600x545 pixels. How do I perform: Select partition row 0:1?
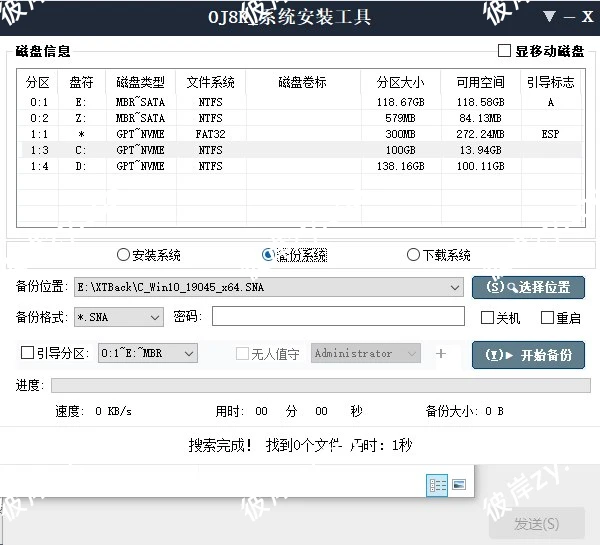pos(301,102)
